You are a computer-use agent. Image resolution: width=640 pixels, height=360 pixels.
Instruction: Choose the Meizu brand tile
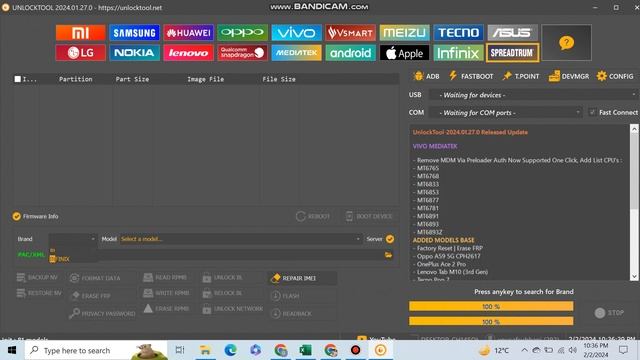click(x=404, y=33)
